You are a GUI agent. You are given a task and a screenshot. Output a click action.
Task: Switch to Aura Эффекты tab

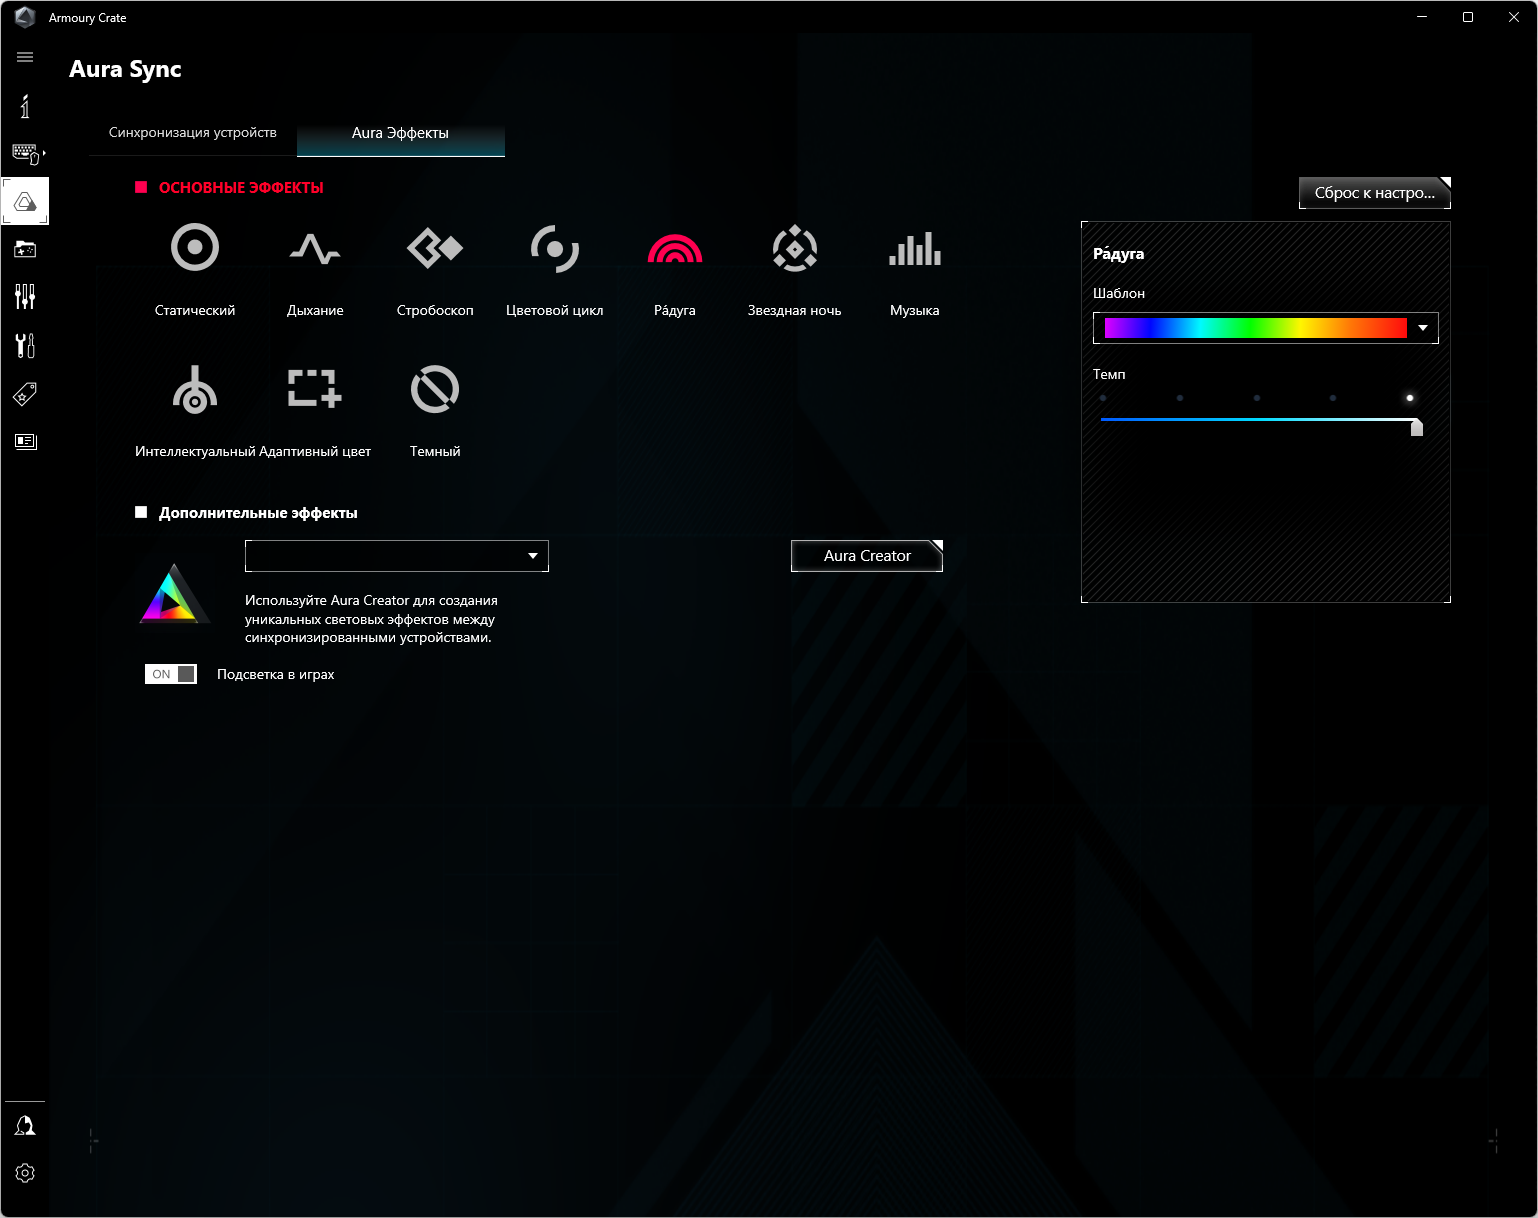tap(400, 133)
